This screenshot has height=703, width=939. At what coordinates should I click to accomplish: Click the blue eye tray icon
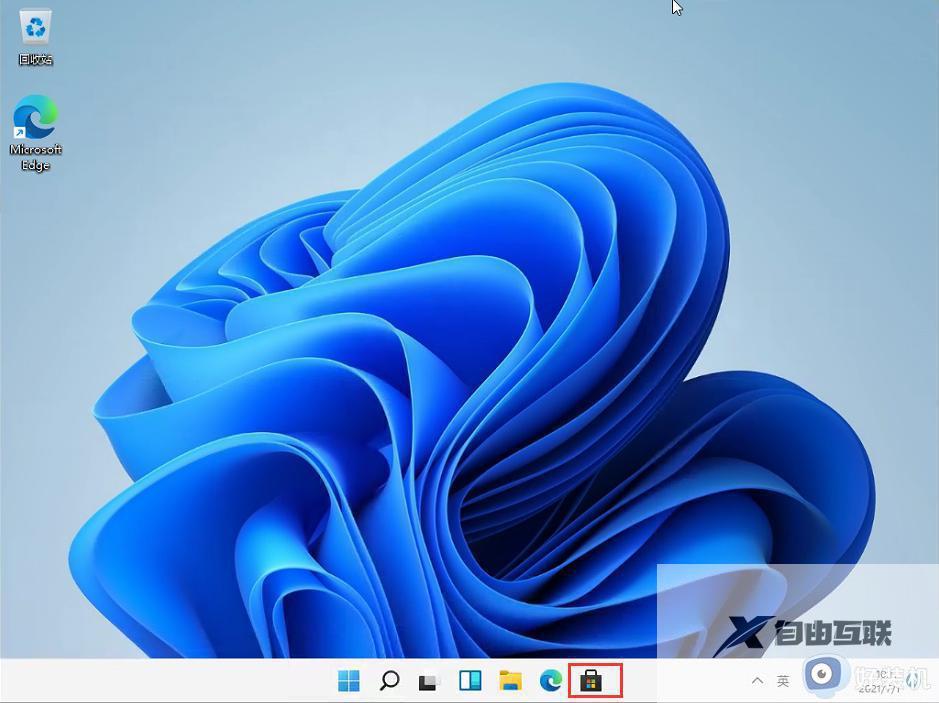[x=823, y=674]
